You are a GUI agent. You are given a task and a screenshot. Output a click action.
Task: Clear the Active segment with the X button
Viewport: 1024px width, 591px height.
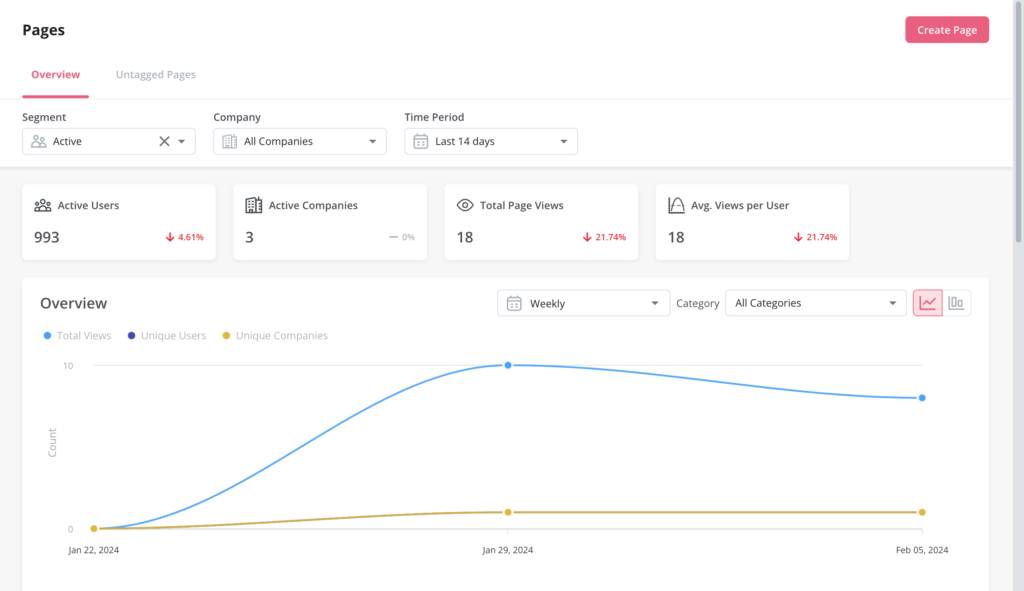163,141
